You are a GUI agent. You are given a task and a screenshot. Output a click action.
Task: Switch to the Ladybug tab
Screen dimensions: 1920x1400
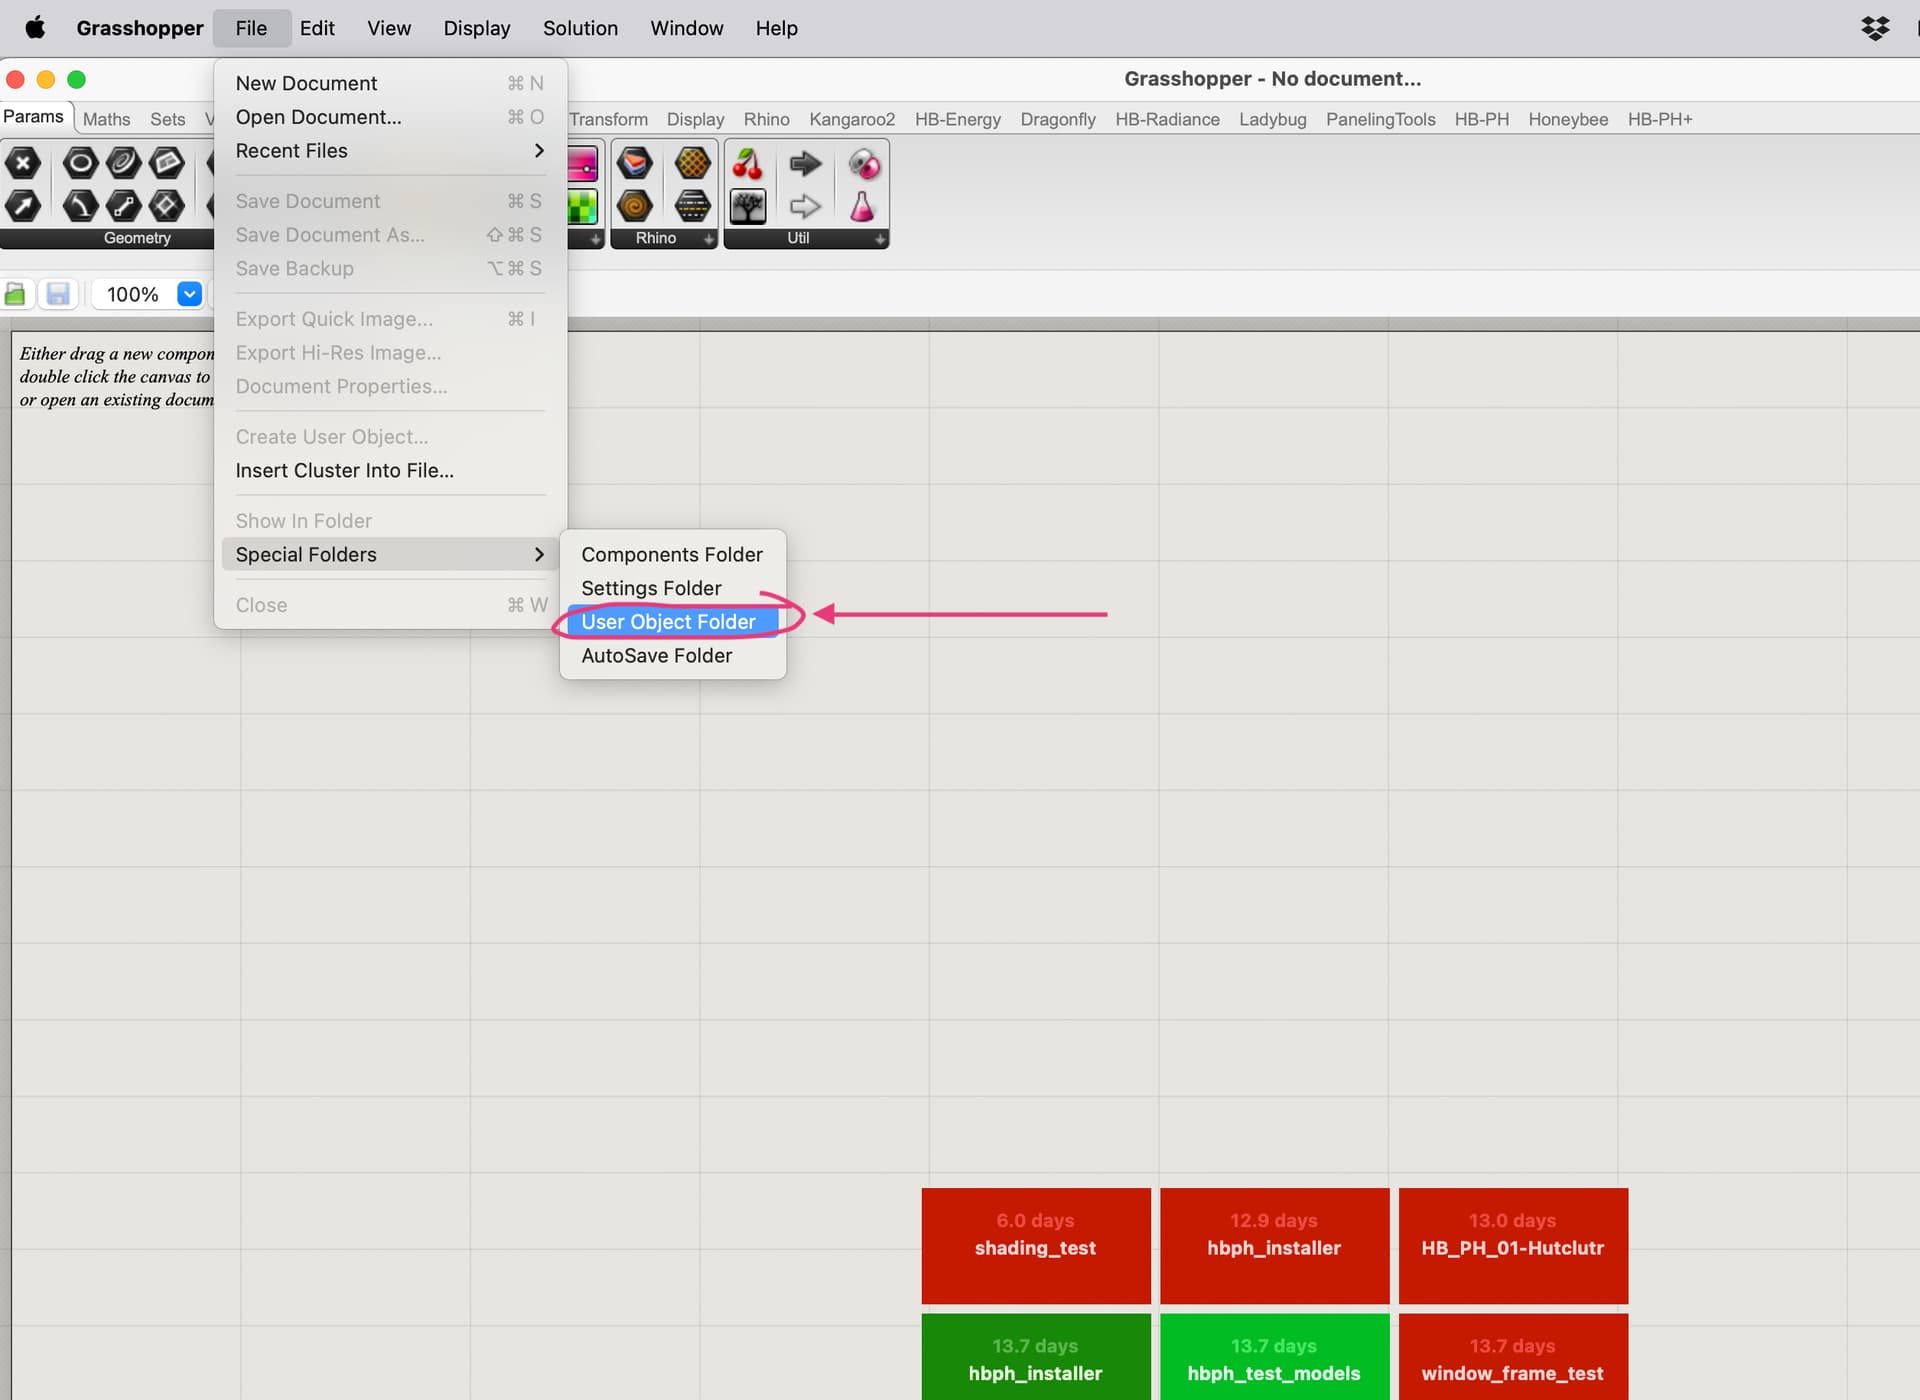pyautogui.click(x=1272, y=119)
